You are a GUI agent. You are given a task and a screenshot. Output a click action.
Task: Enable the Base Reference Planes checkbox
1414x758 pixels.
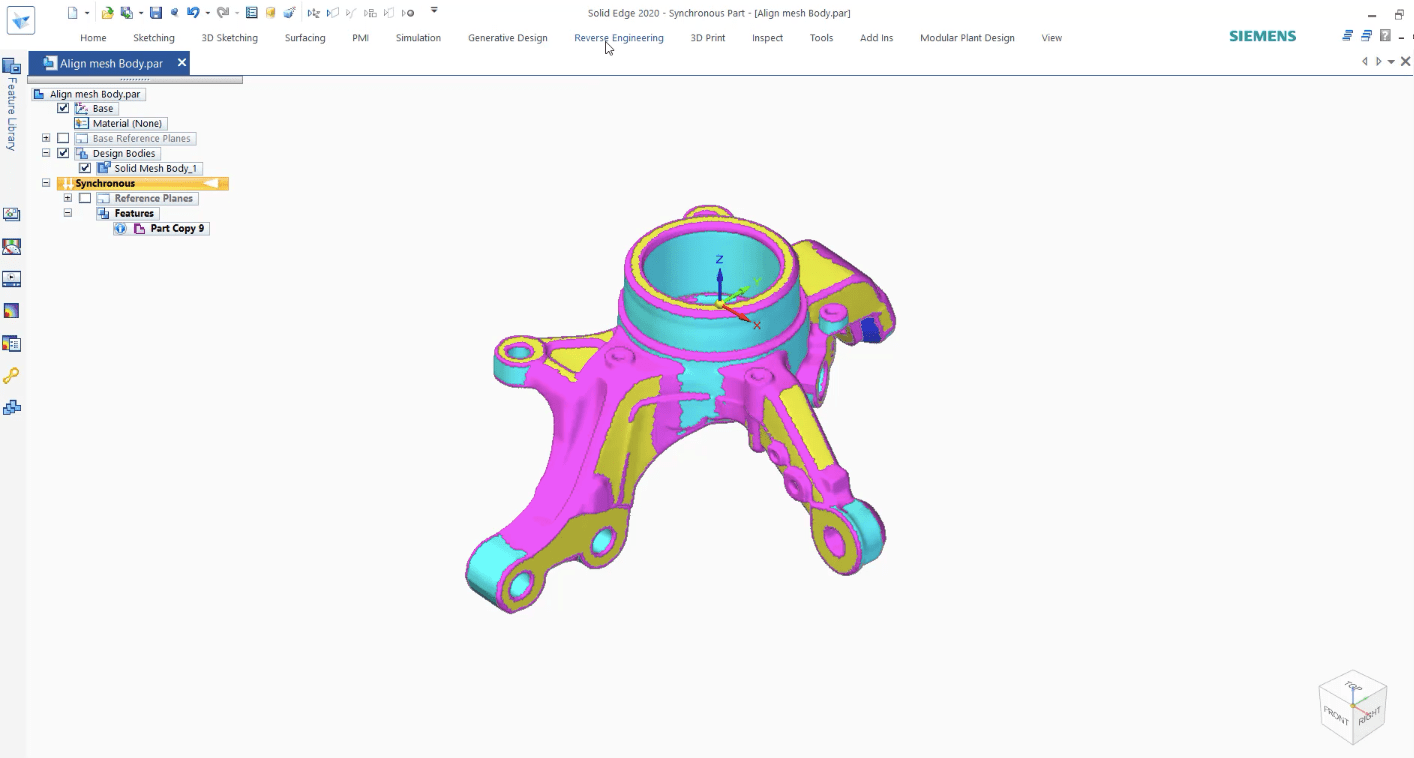coord(64,138)
